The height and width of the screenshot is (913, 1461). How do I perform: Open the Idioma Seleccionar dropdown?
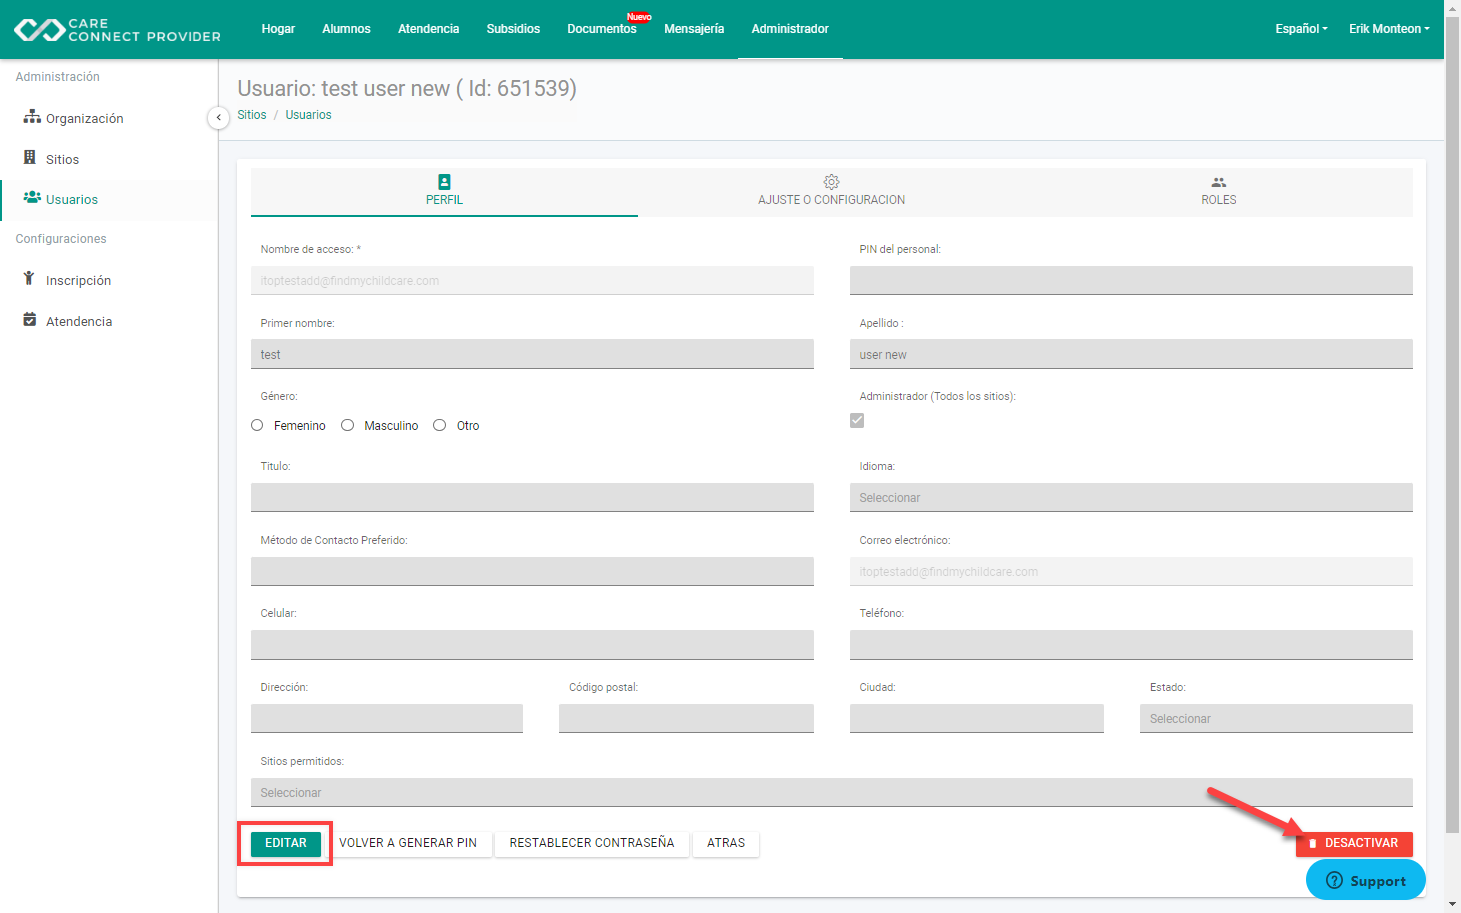(1131, 497)
